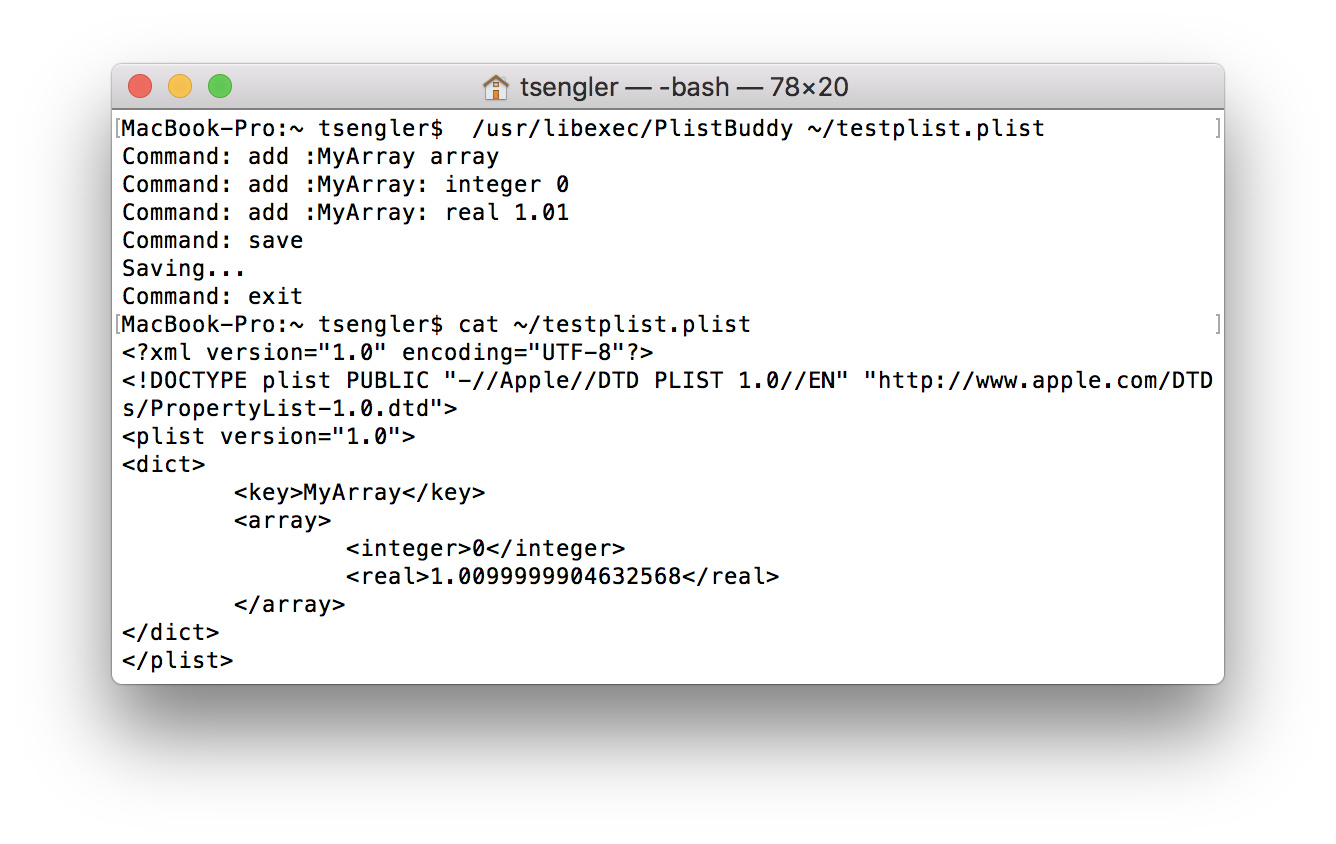Image resolution: width=1336 pixels, height=844 pixels.
Task: Zoom the window with the green button
Action: click(220, 87)
